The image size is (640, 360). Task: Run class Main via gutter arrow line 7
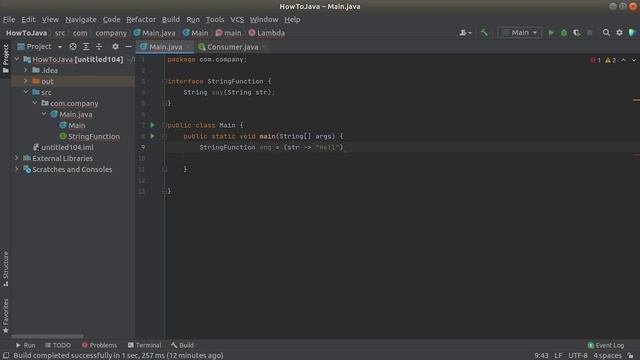152,125
